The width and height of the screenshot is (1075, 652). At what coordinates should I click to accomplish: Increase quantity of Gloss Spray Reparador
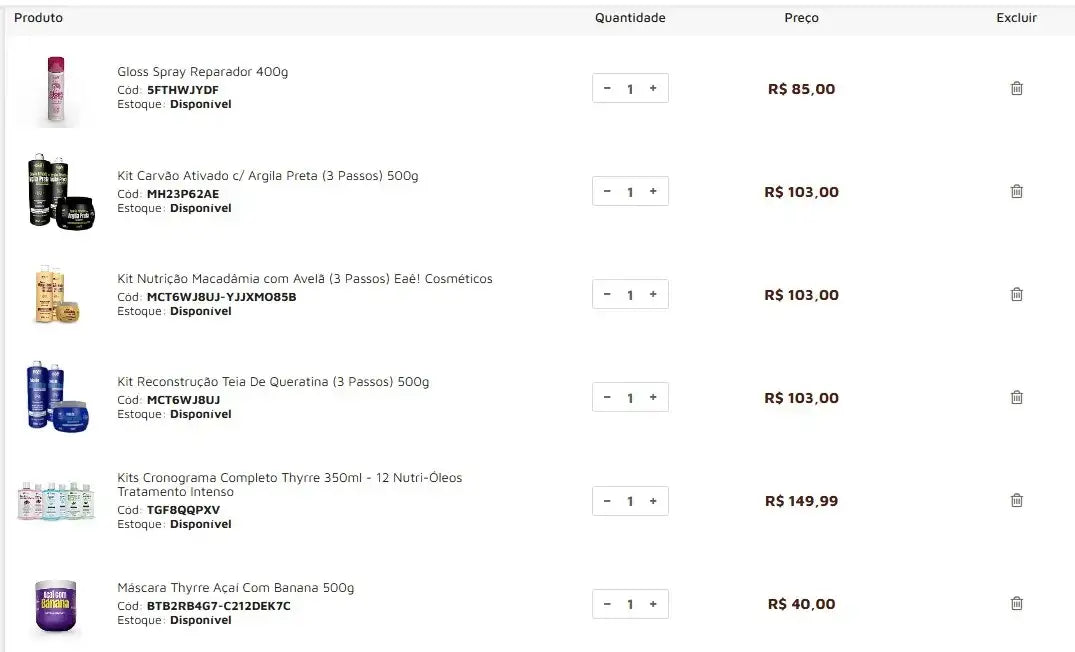pos(653,88)
